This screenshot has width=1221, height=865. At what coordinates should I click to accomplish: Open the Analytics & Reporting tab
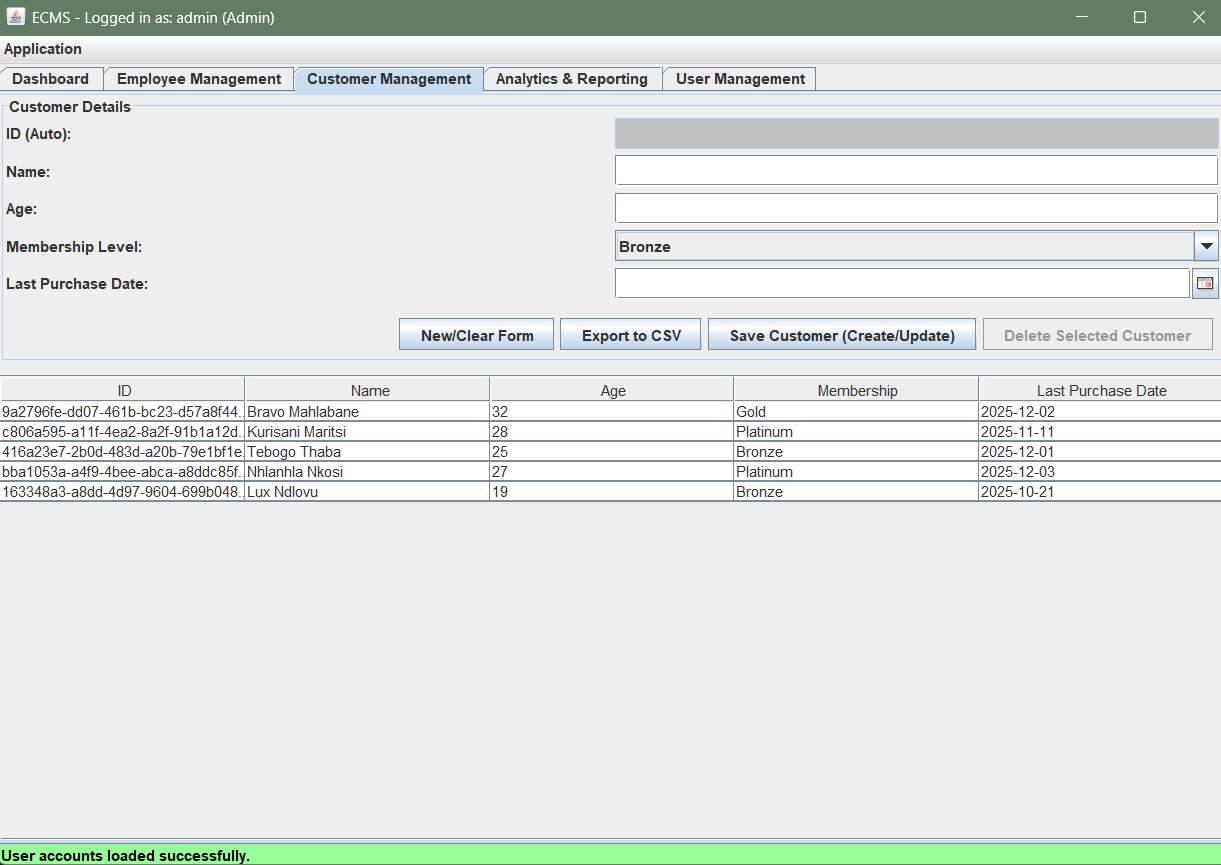click(572, 79)
